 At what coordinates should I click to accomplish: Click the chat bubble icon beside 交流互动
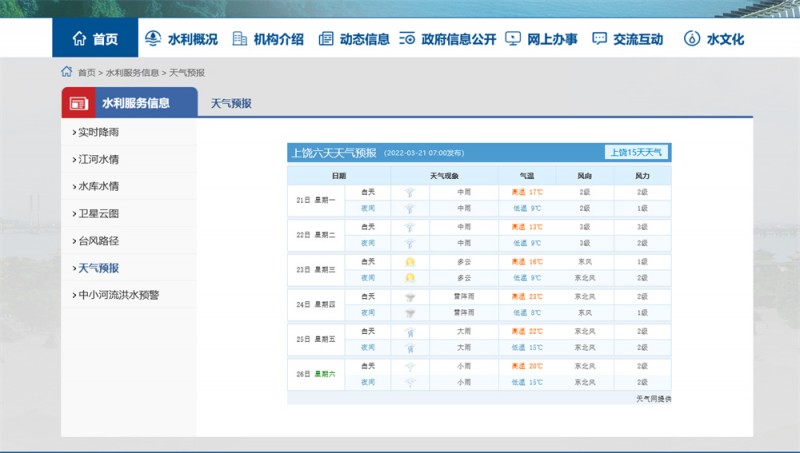(x=599, y=38)
